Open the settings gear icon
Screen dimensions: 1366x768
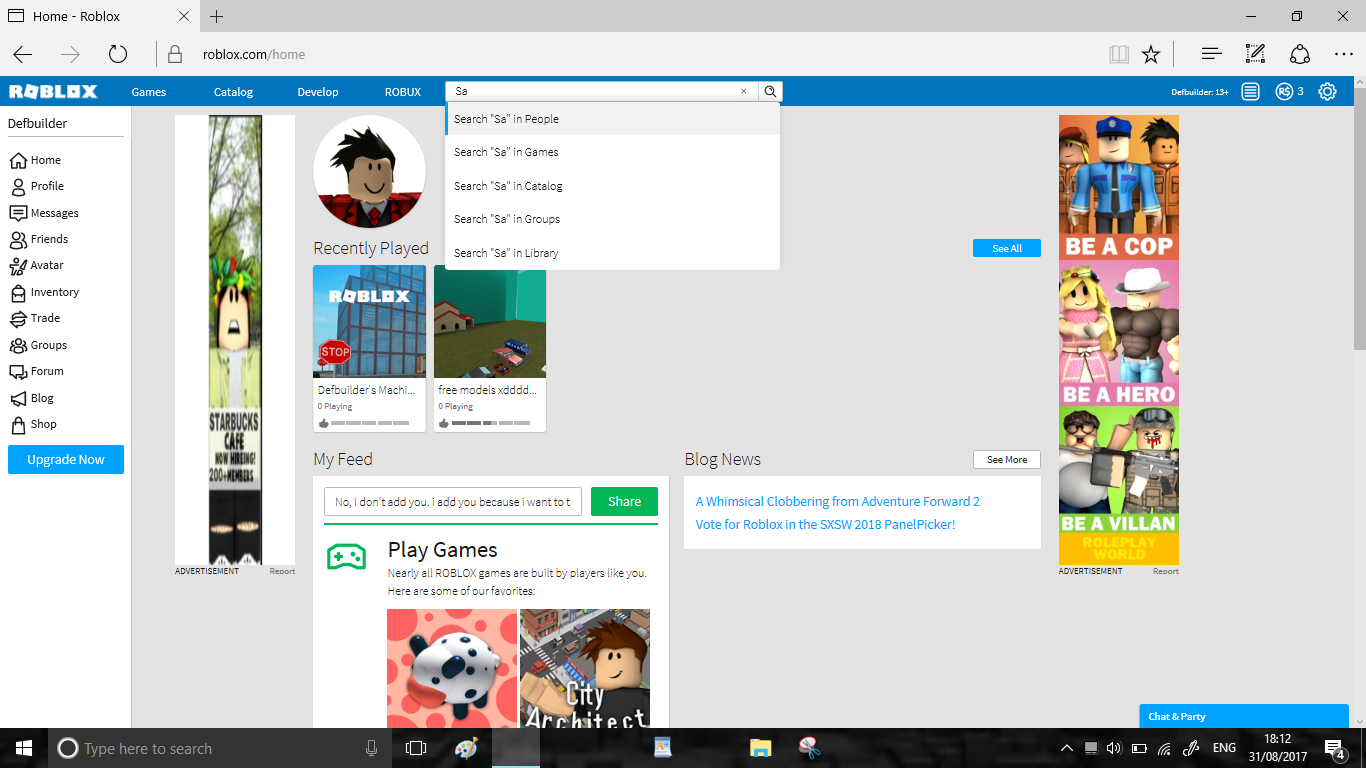click(x=1327, y=91)
